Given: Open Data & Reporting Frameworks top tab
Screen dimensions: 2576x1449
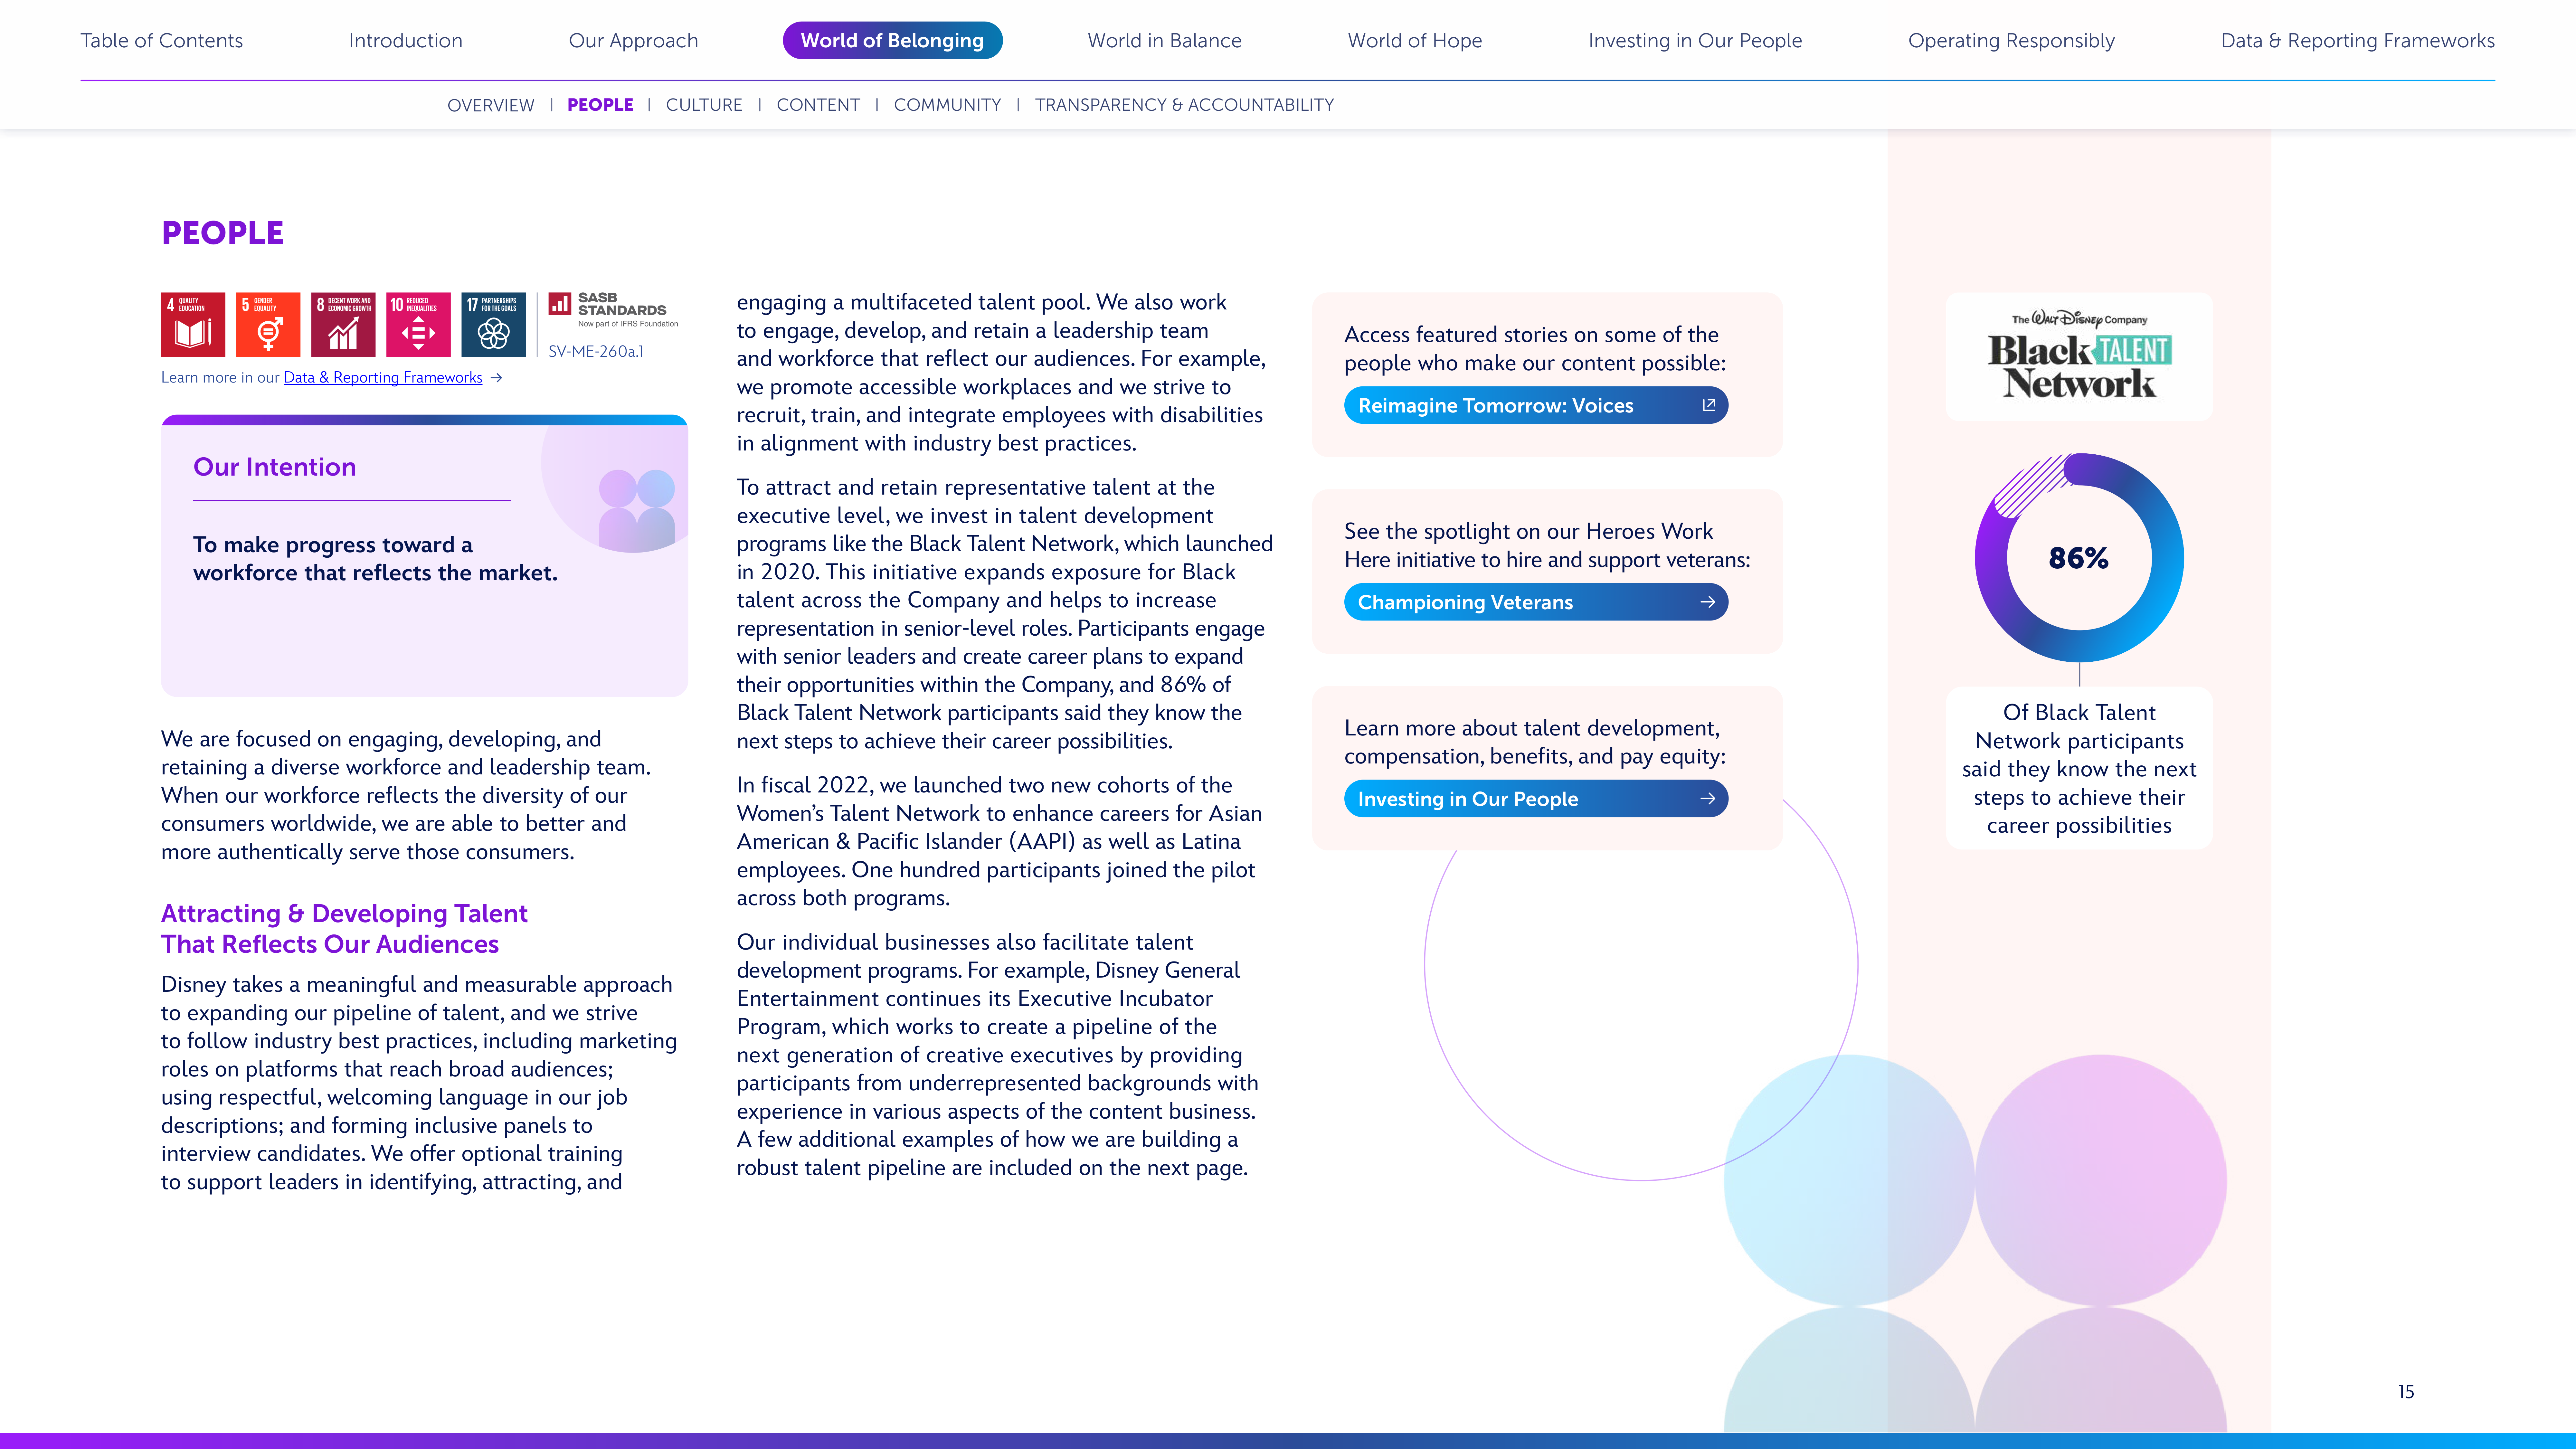Looking at the screenshot, I should [2358, 41].
